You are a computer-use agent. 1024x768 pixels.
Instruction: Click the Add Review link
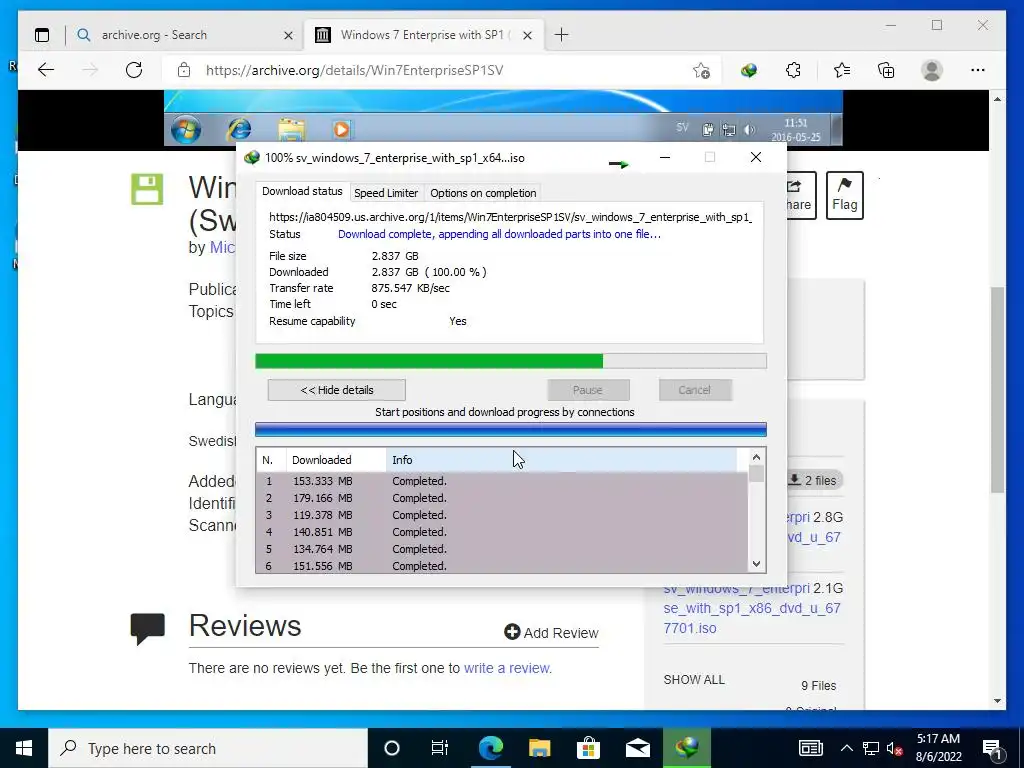(x=551, y=632)
